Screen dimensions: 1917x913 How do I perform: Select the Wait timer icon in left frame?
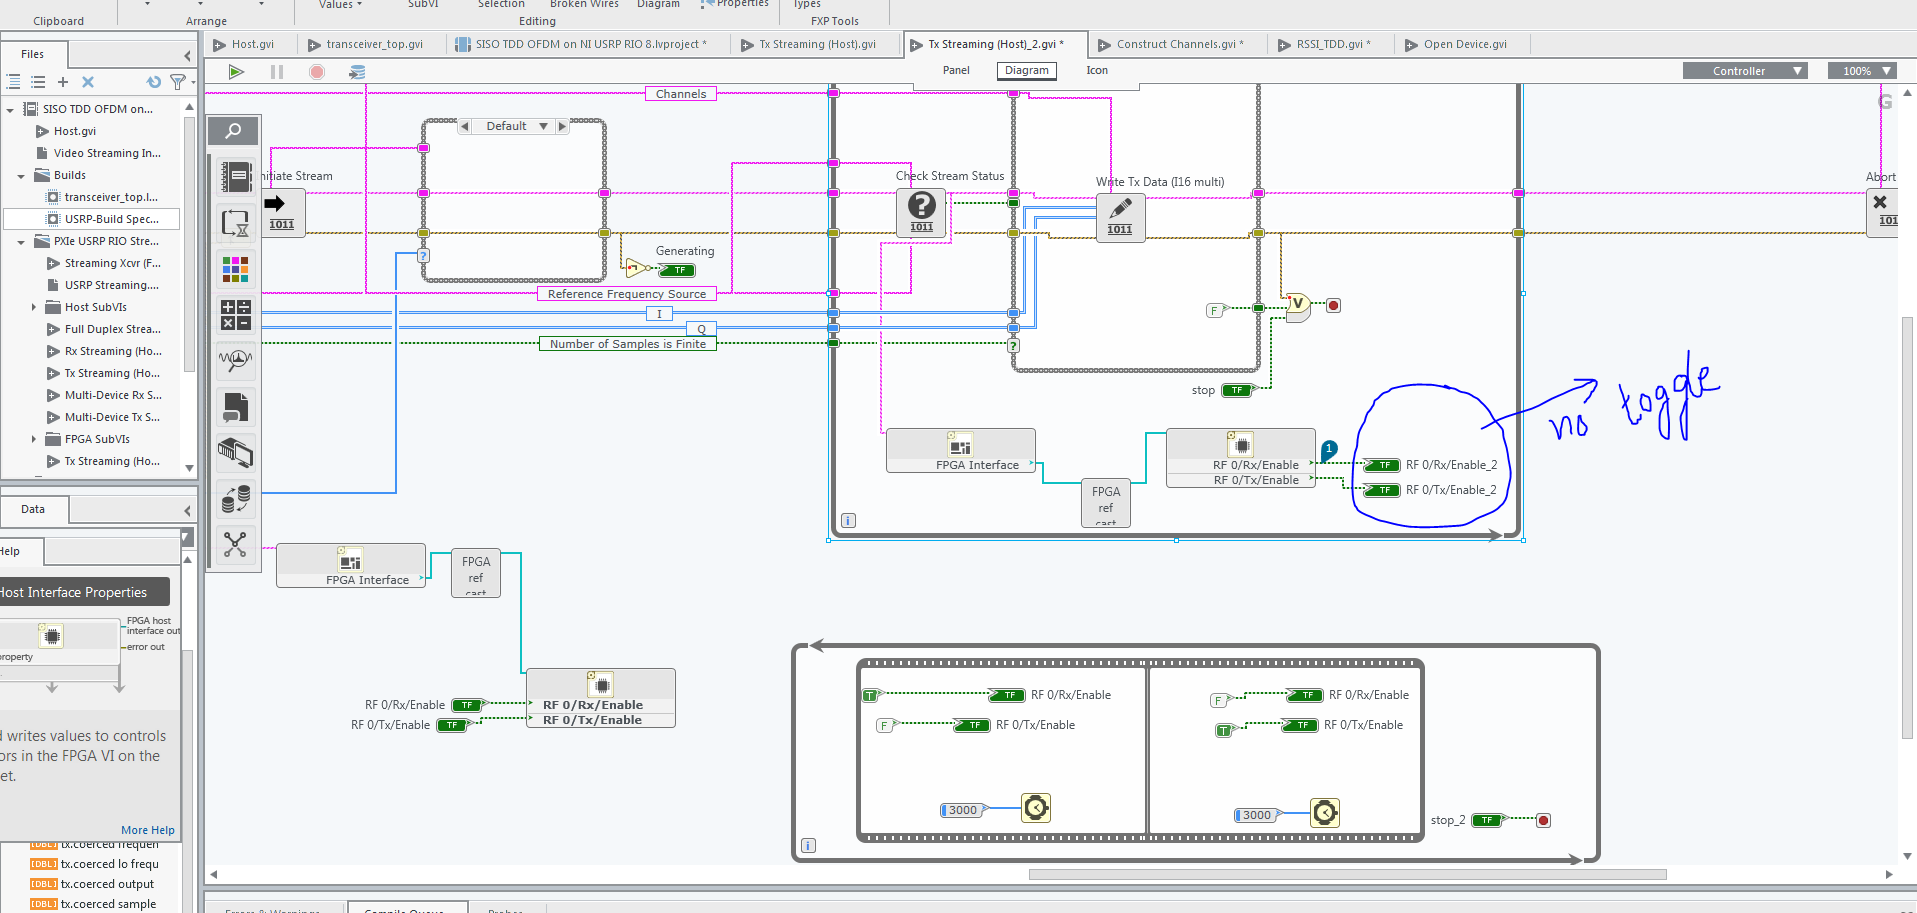(x=1036, y=808)
